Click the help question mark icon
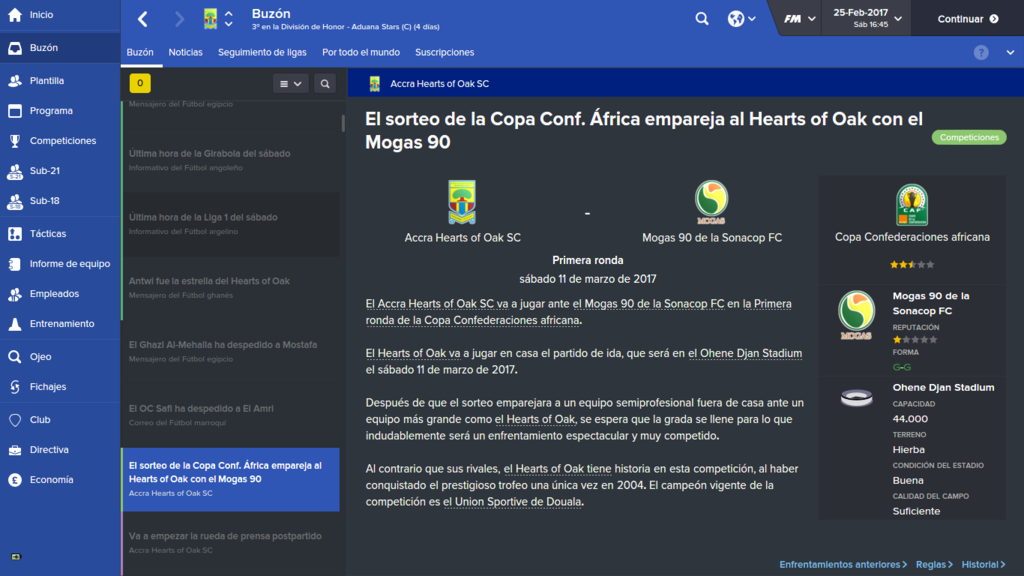This screenshot has width=1024, height=576. pos(981,52)
